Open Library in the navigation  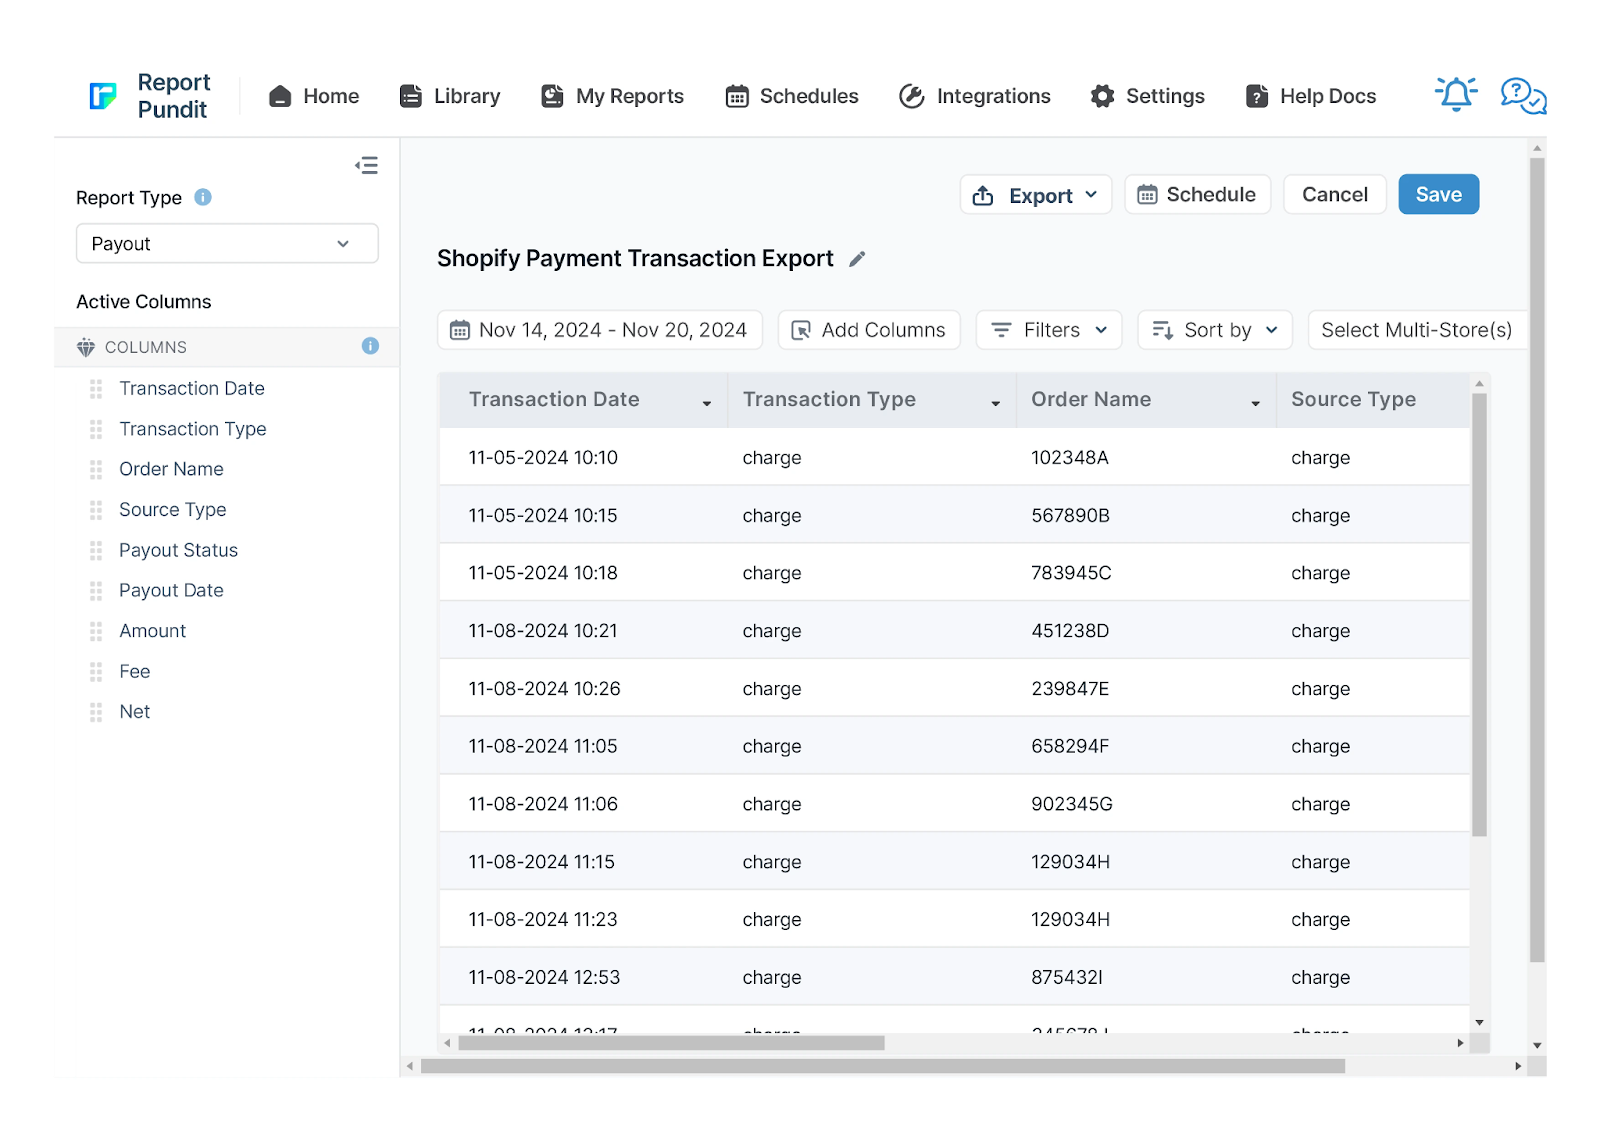[450, 96]
